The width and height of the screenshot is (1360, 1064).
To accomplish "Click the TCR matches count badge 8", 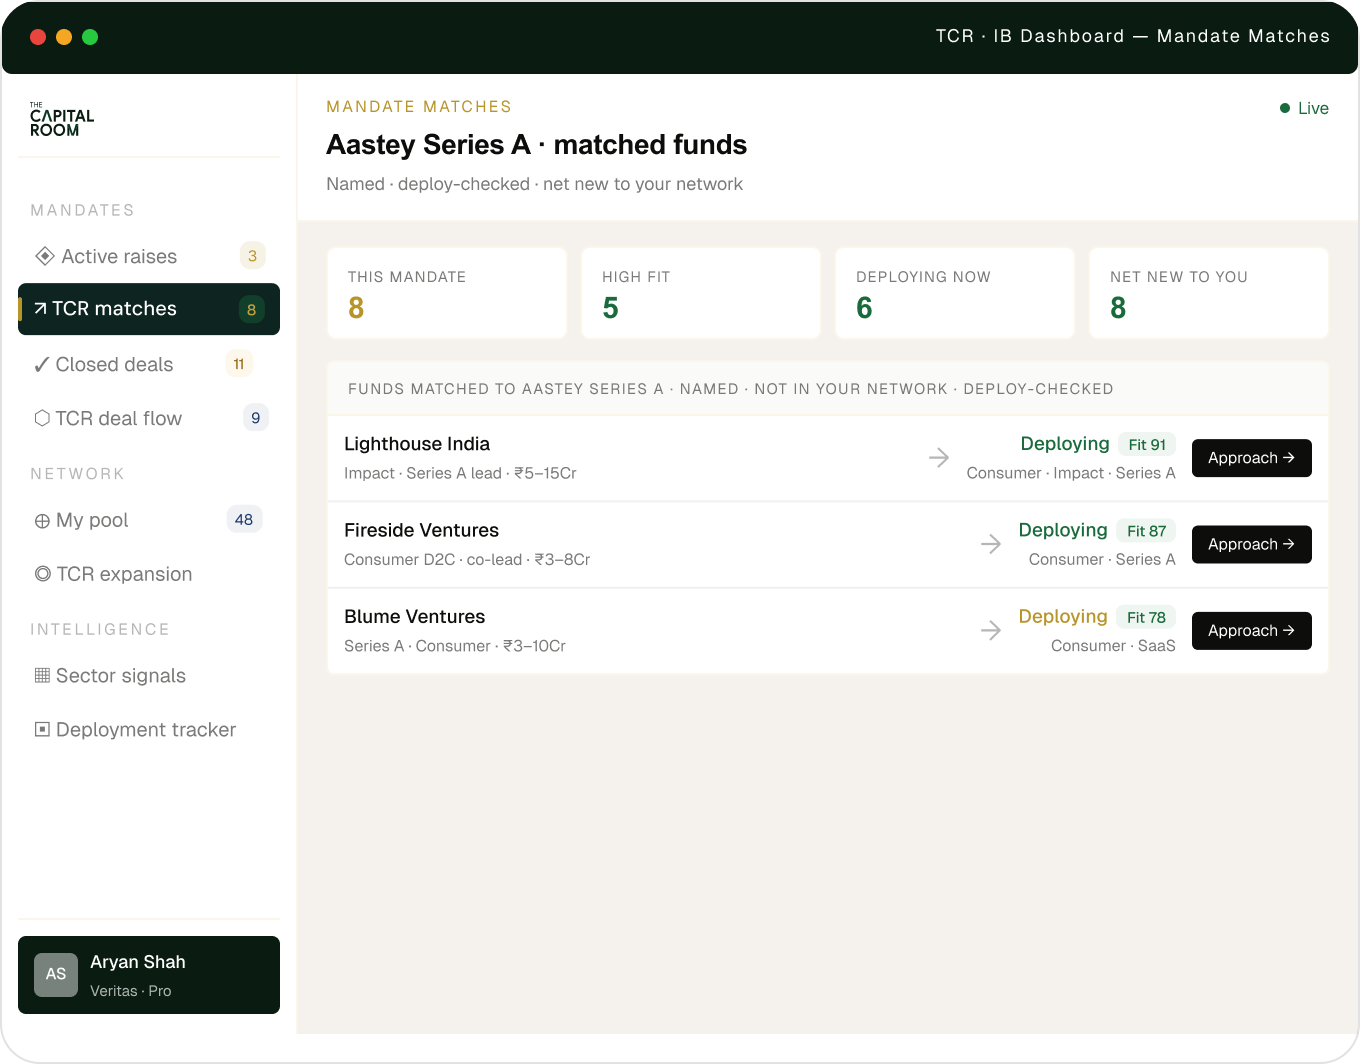I will 251,309.
